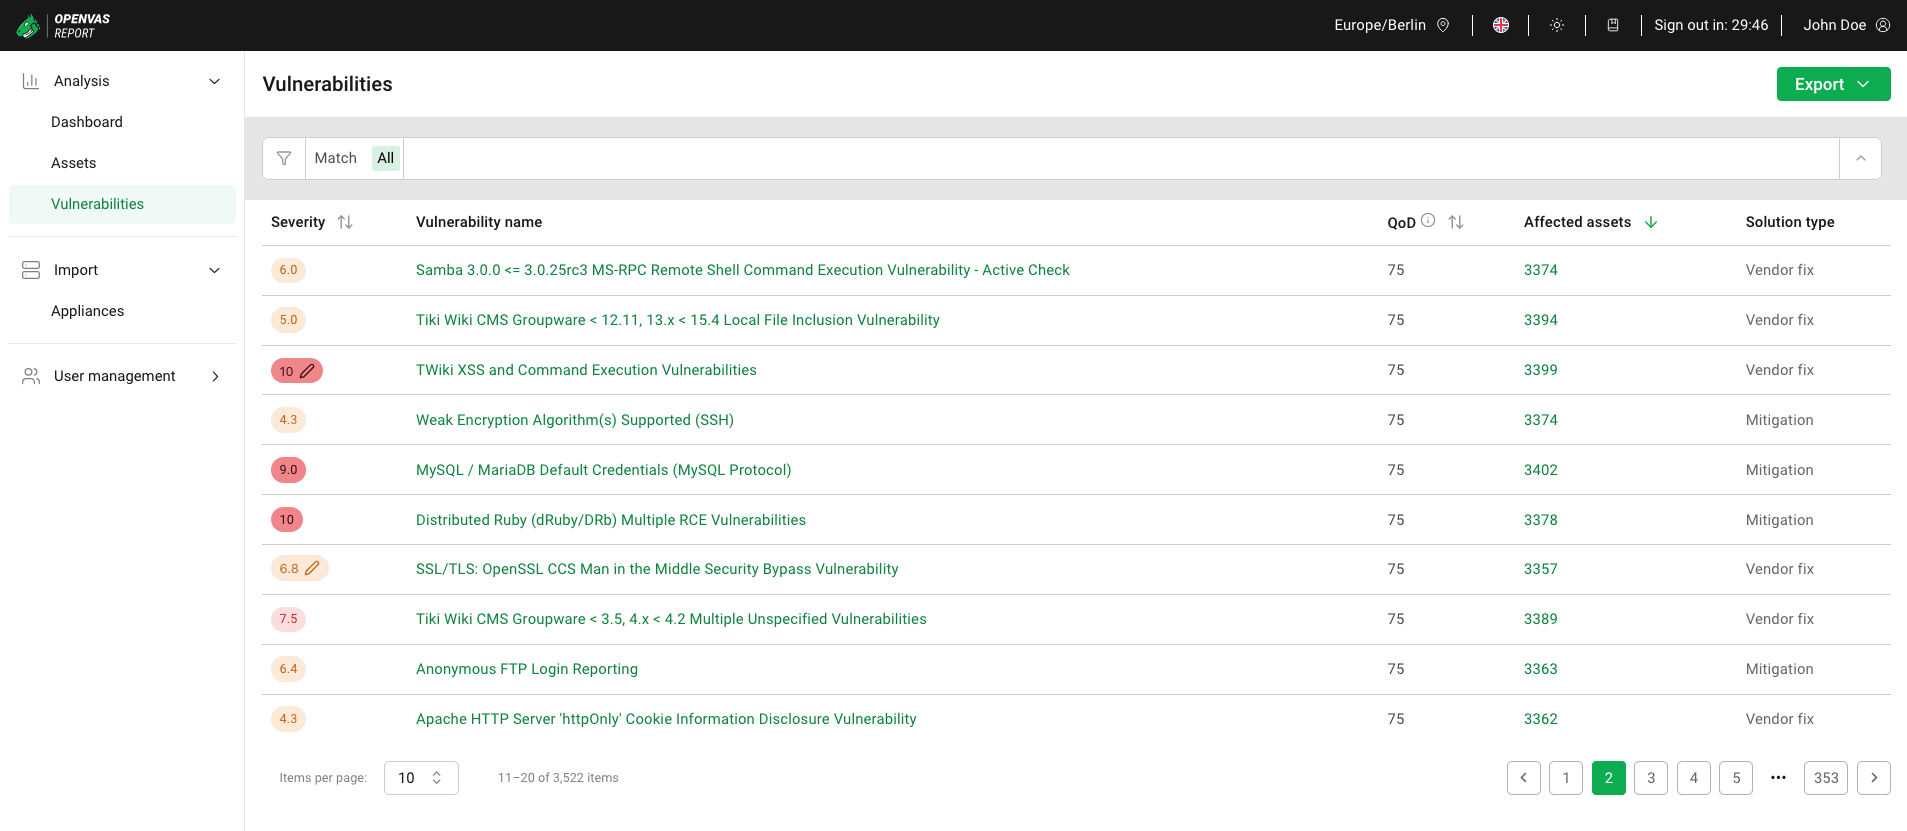
Task: Select Vulnerabilities in sidebar
Action: pyautogui.click(x=122, y=204)
